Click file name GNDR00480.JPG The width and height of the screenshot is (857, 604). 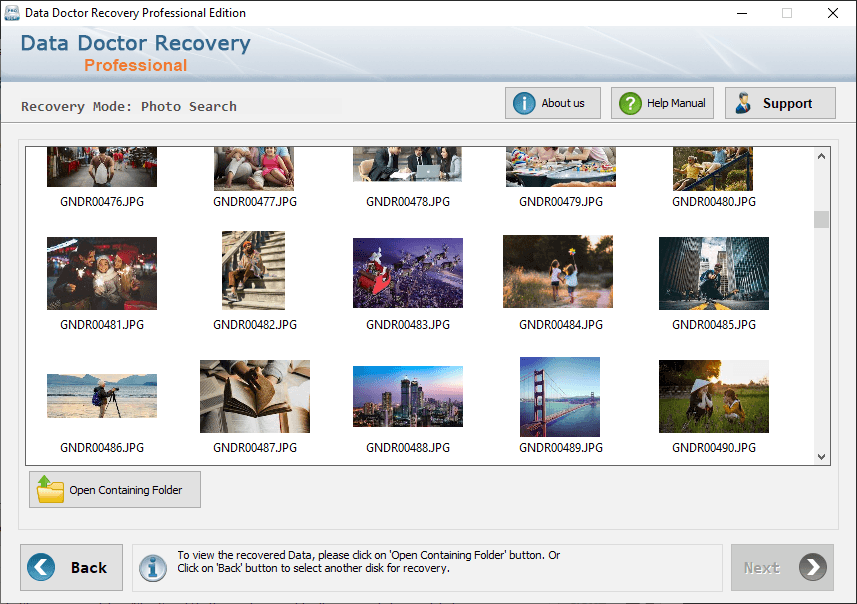(714, 202)
